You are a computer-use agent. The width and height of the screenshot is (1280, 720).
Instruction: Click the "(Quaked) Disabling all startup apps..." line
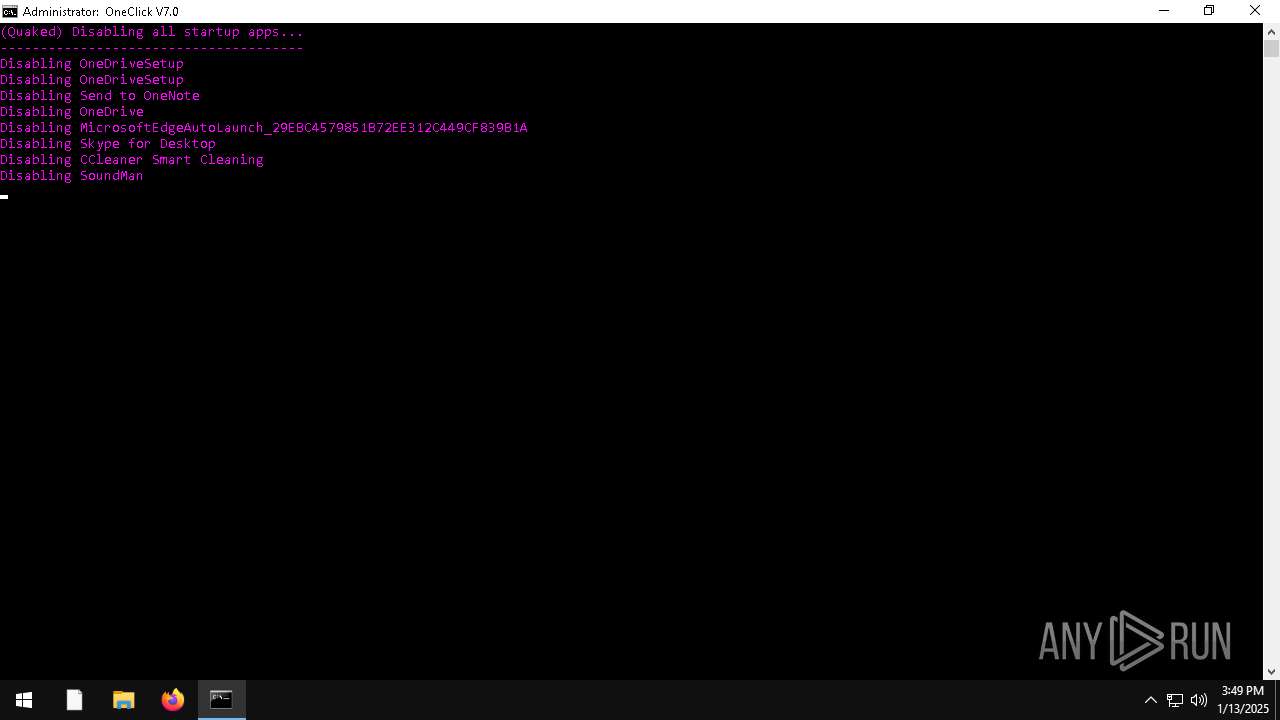coord(152,32)
